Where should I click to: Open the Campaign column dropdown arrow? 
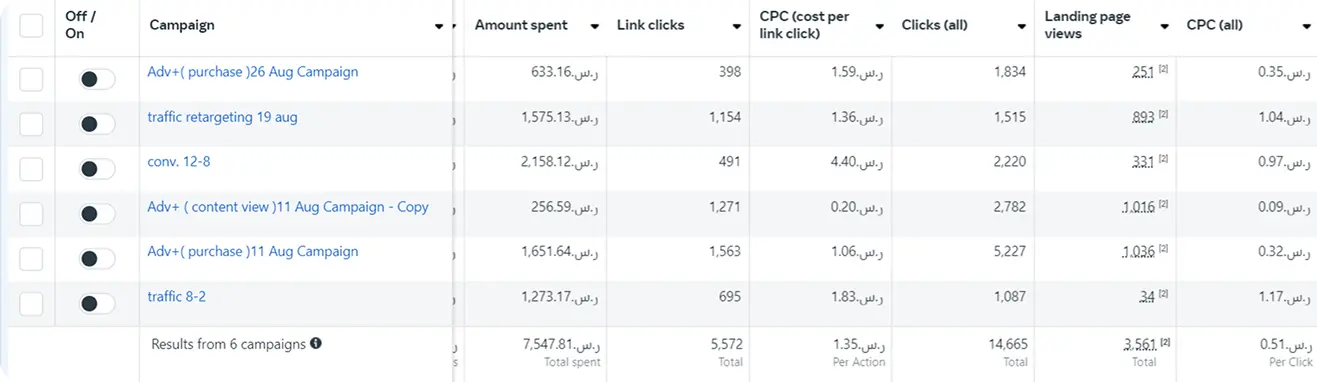tap(439, 27)
